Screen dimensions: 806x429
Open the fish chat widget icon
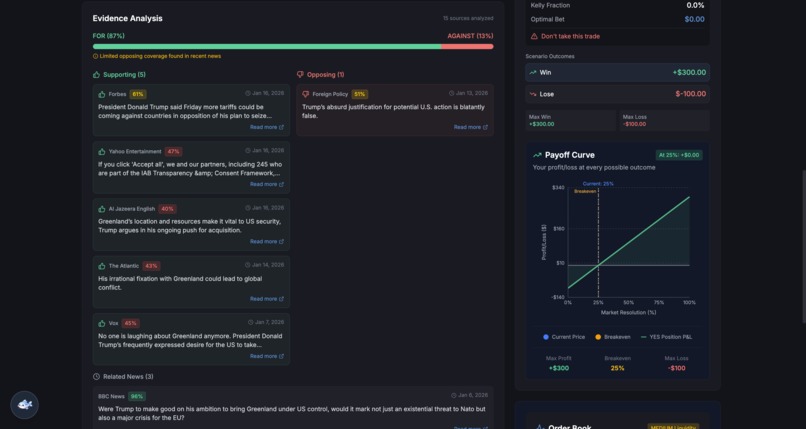pyautogui.click(x=24, y=405)
